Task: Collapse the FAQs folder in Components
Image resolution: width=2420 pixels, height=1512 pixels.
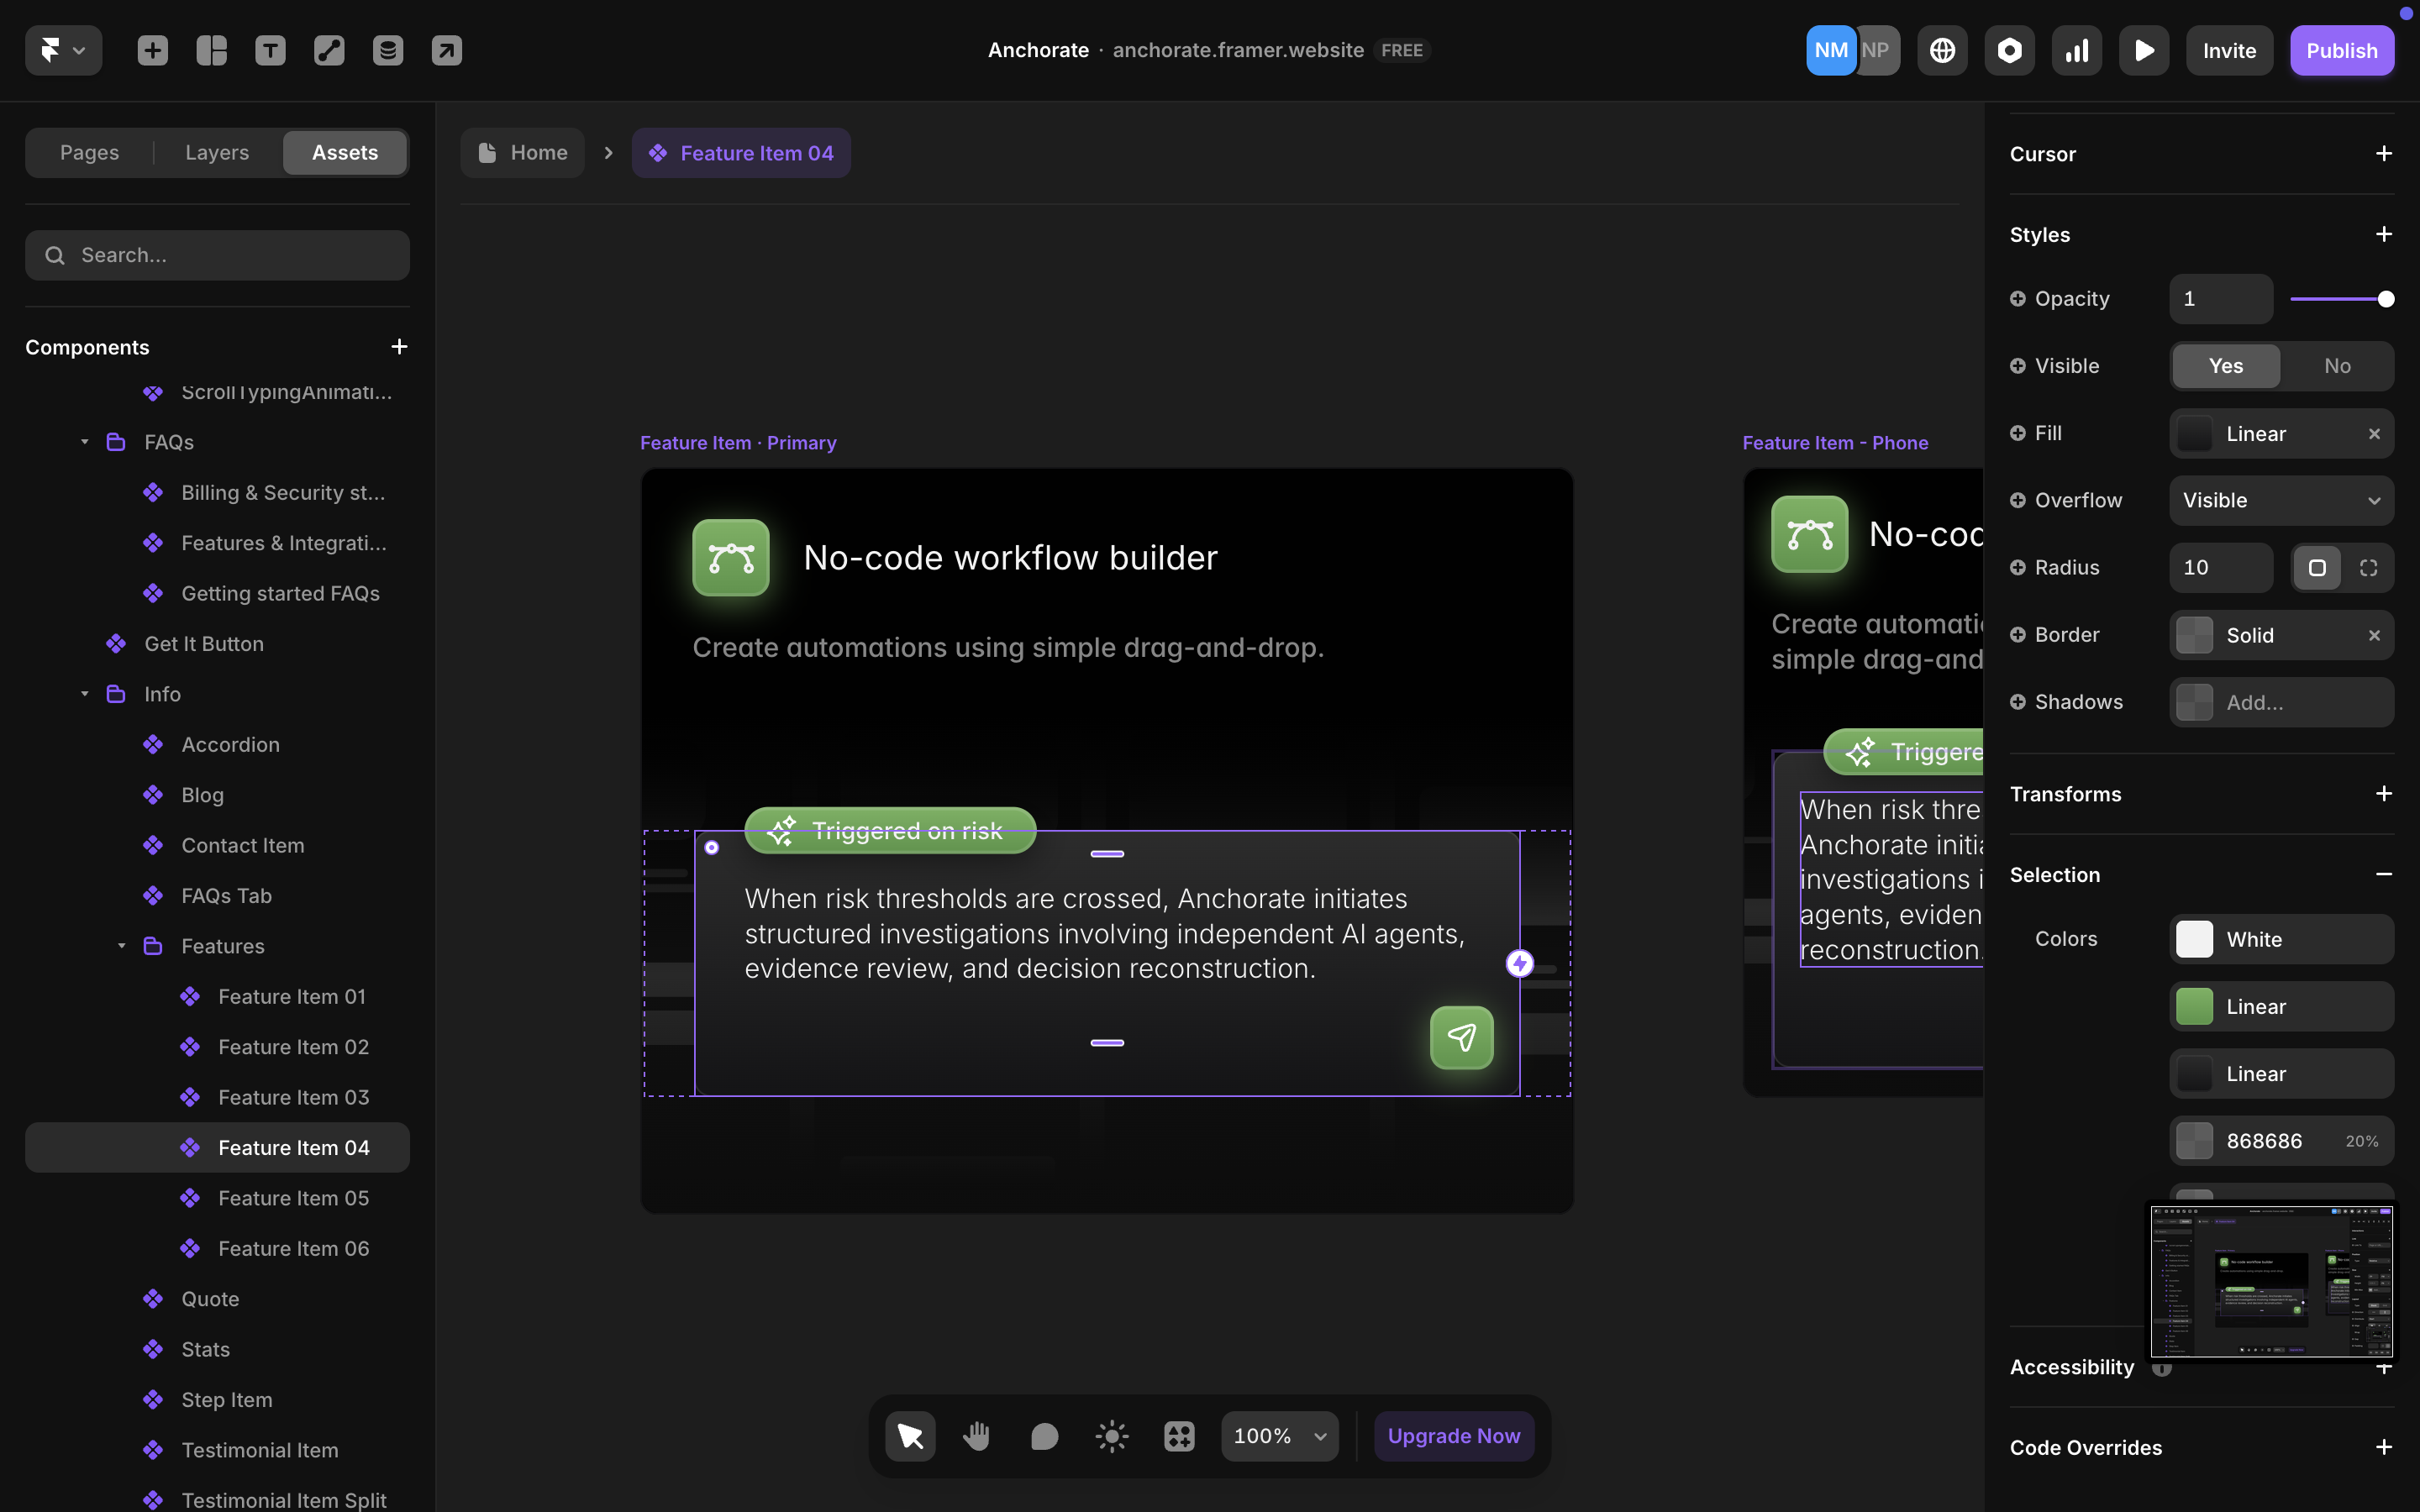Action: [84, 441]
